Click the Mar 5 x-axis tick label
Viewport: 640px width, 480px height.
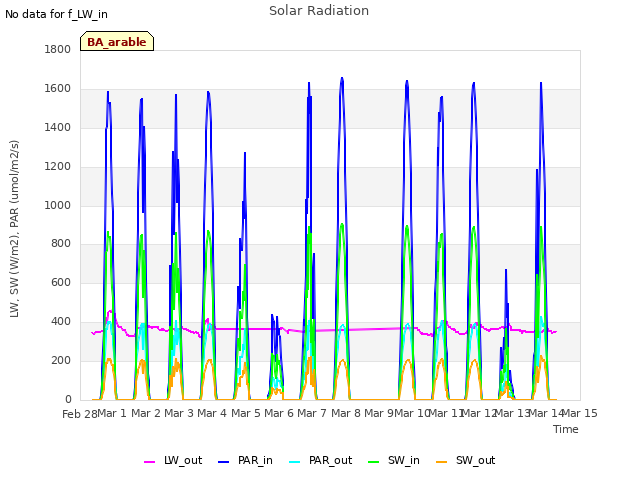[245, 413]
